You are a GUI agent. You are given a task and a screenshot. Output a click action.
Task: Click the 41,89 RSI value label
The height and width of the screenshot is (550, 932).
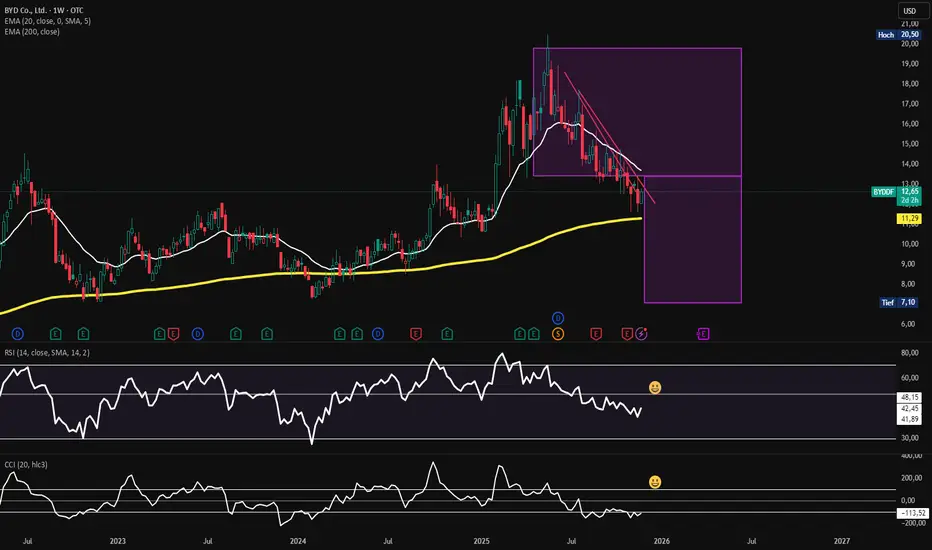pos(910,419)
